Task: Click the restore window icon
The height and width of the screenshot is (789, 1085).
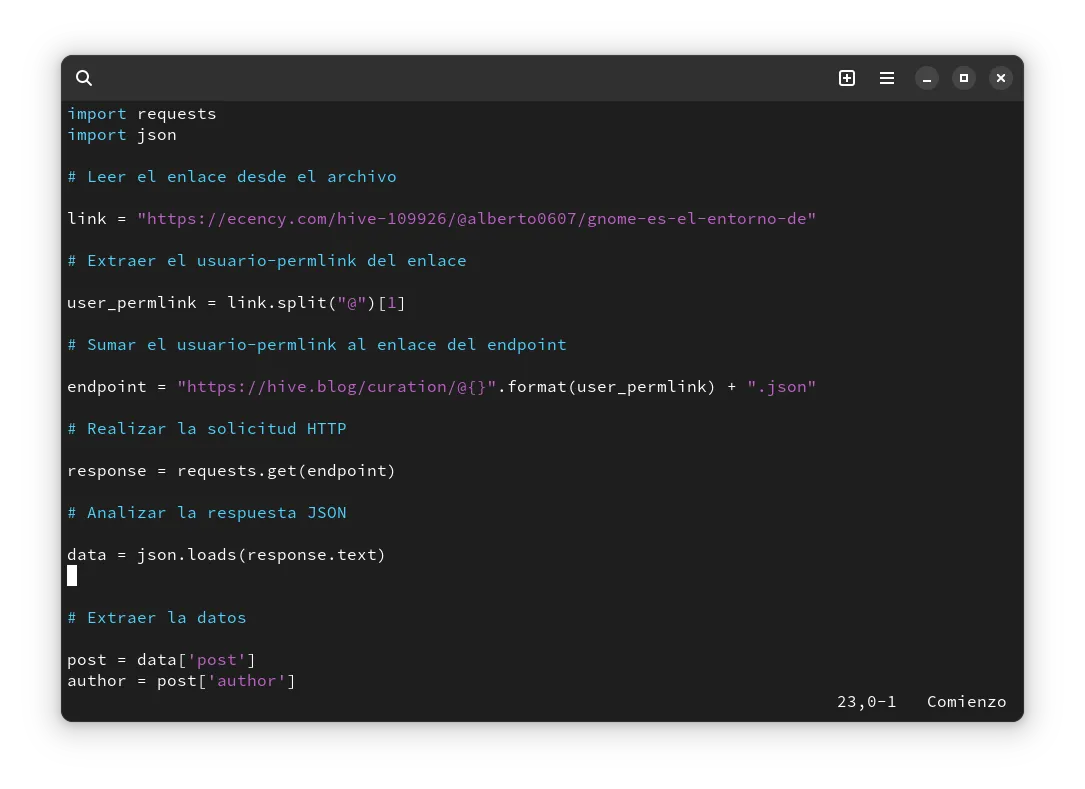Action: [x=963, y=77]
